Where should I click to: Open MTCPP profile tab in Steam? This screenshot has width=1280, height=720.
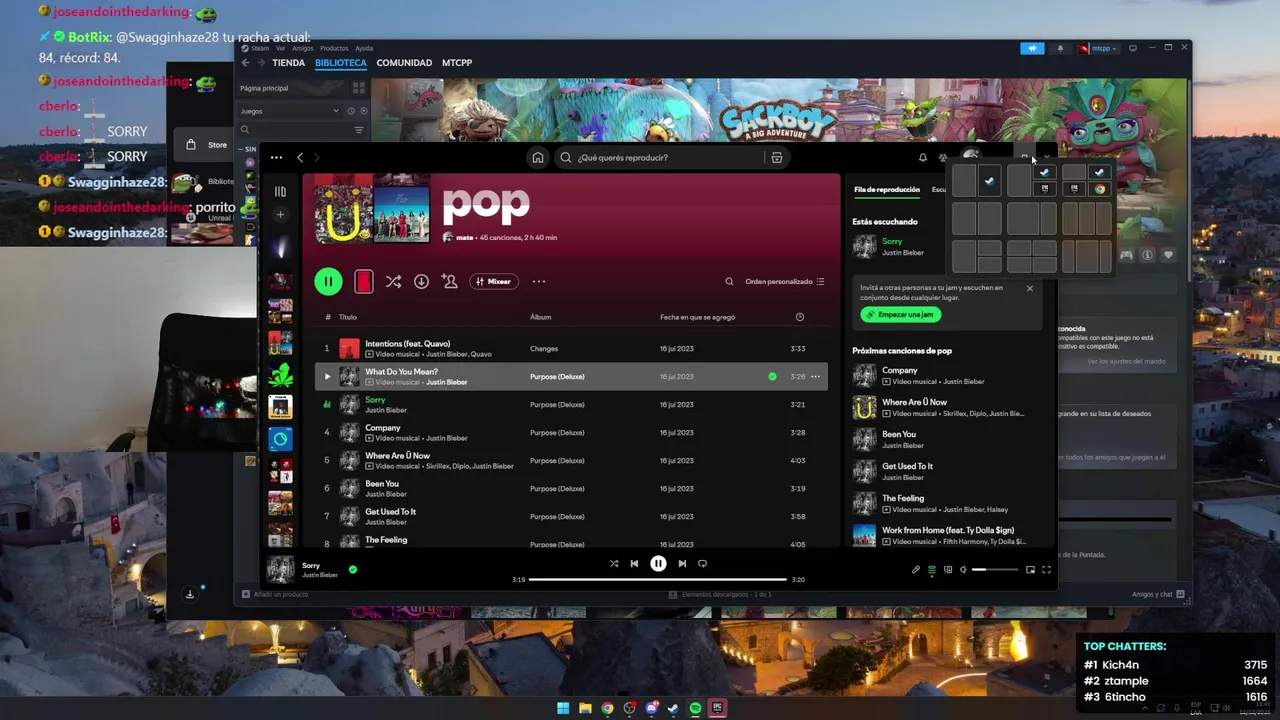tap(457, 63)
